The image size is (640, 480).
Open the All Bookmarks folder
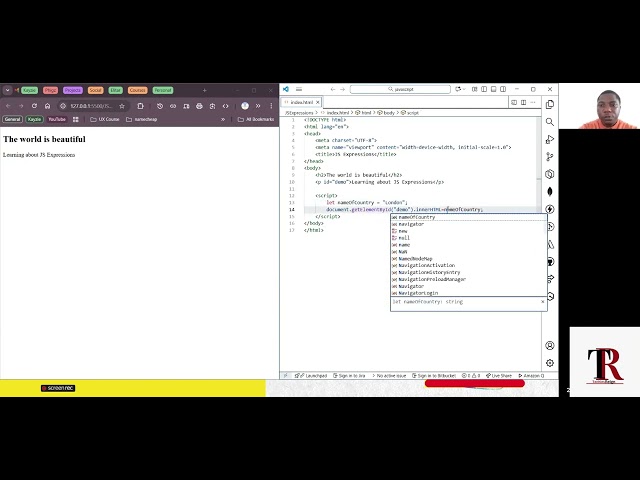256,120
